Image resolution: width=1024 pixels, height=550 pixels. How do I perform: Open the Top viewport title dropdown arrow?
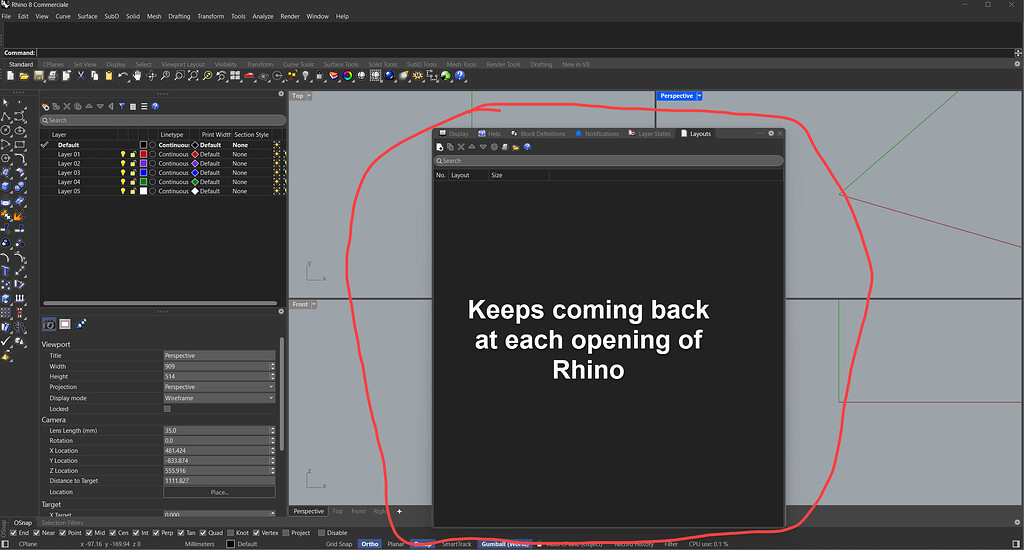pos(310,96)
